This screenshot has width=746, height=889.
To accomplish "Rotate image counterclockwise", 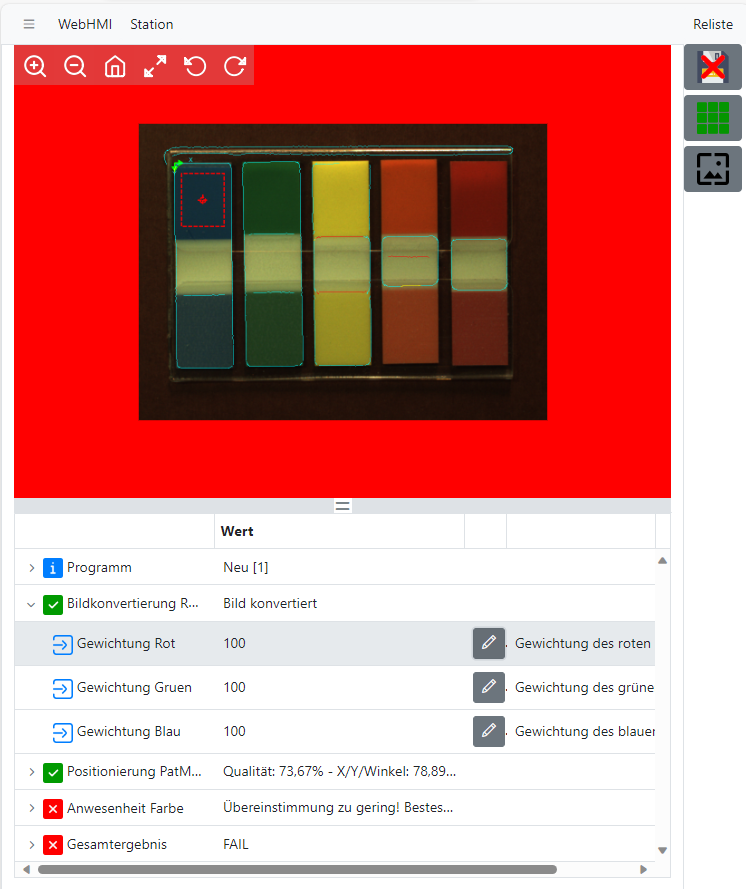I will (x=195, y=66).
